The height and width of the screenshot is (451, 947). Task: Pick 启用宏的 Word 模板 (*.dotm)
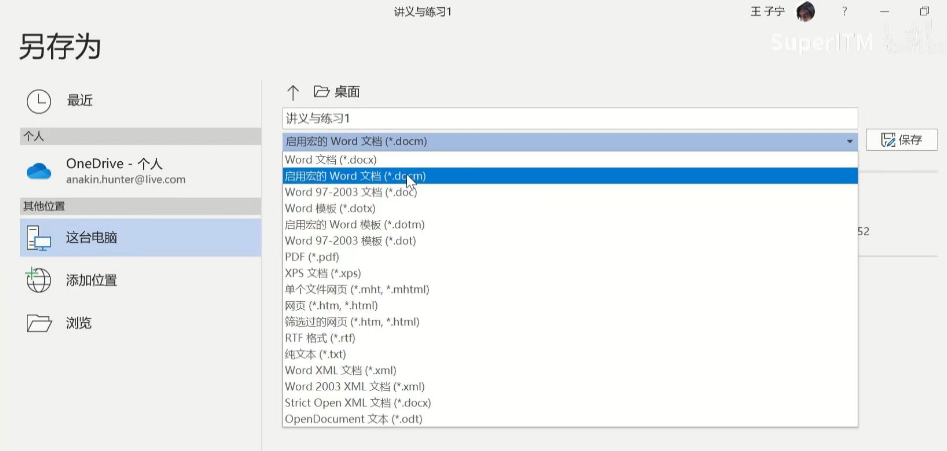pos(570,225)
